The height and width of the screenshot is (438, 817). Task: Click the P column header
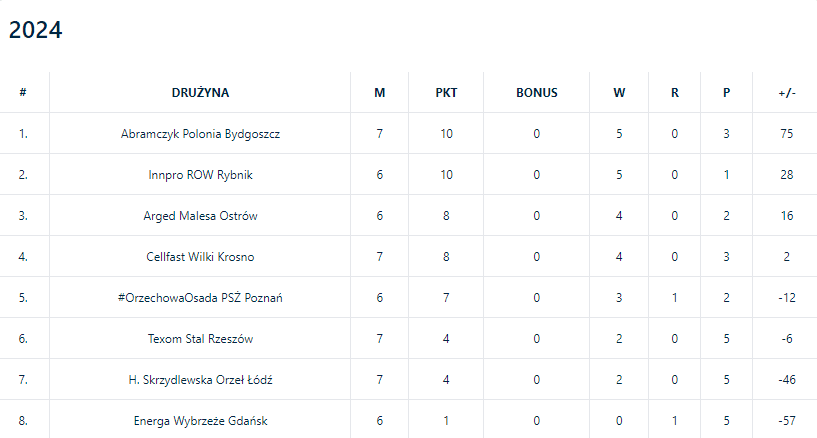pos(727,93)
